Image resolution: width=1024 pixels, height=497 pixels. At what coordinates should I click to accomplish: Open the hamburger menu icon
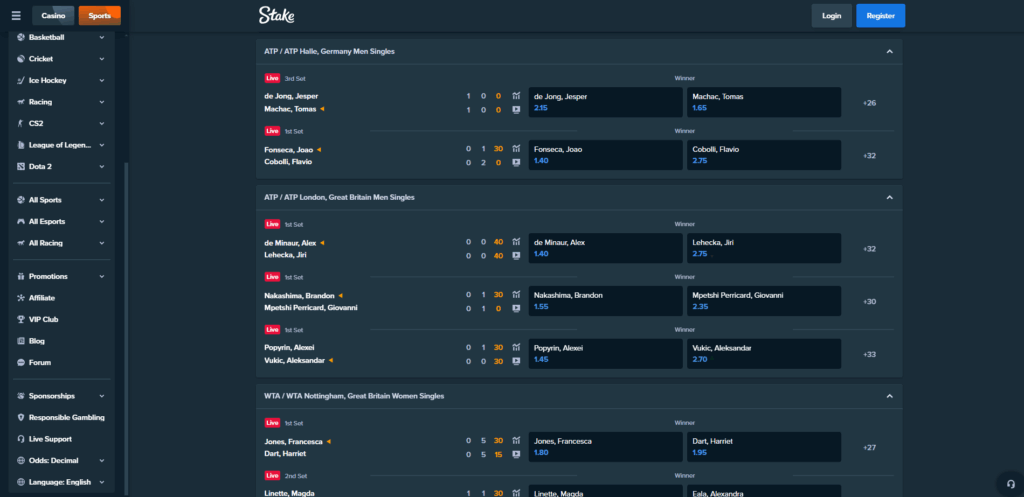pos(16,16)
